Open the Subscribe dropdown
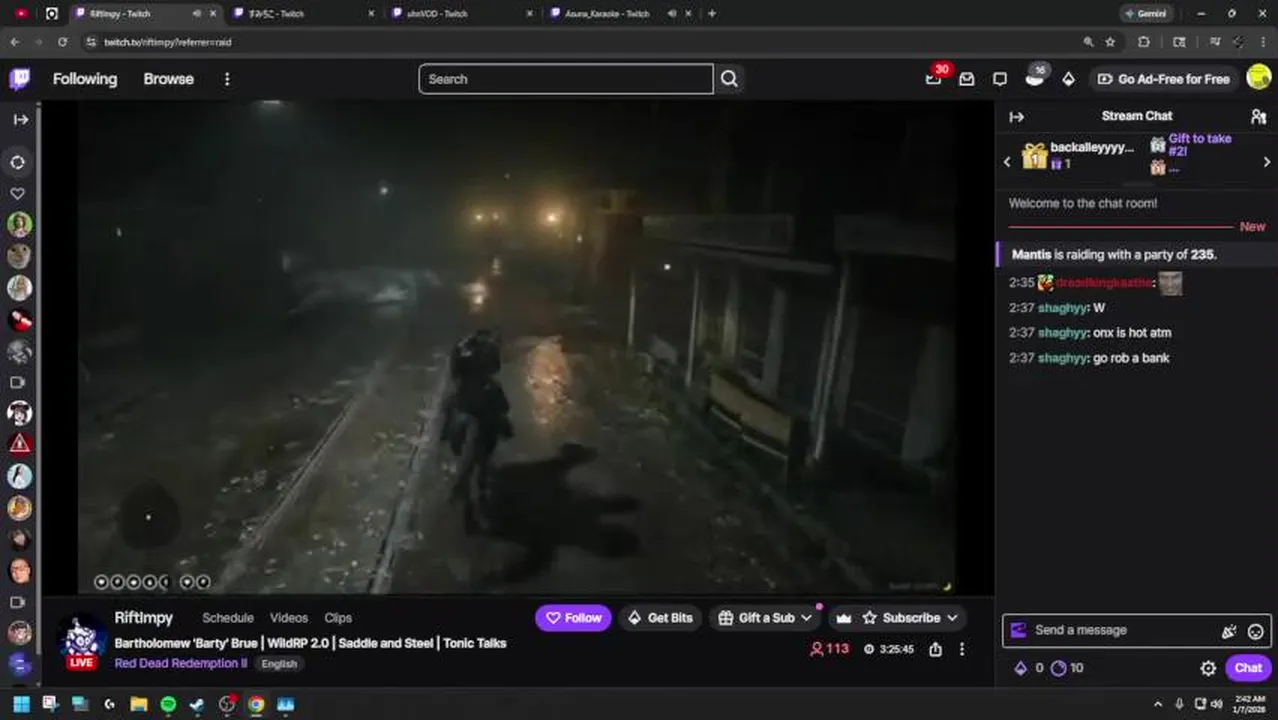This screenshot has height=720, width=1278. pyautogui.click(x=911, y=618)
